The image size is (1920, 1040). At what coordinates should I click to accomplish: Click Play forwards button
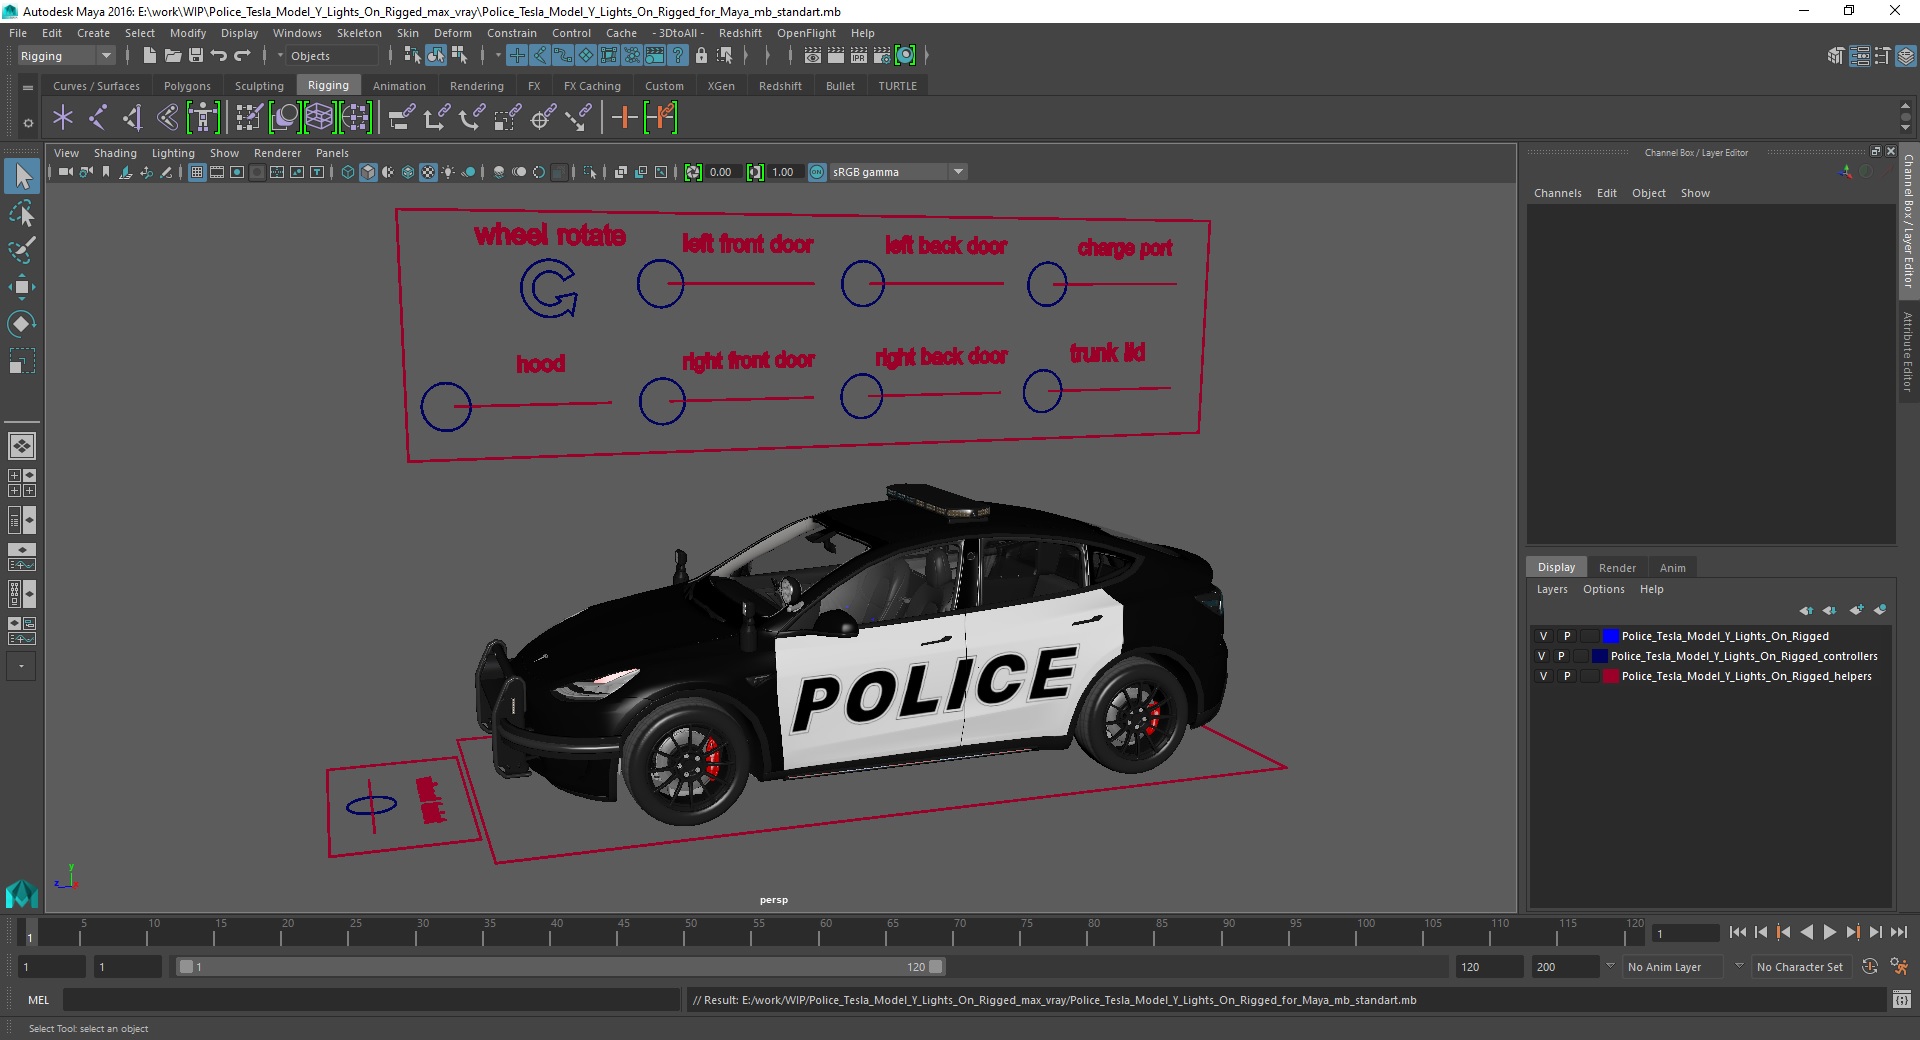pyautogui.click(x=1829, y=933)
